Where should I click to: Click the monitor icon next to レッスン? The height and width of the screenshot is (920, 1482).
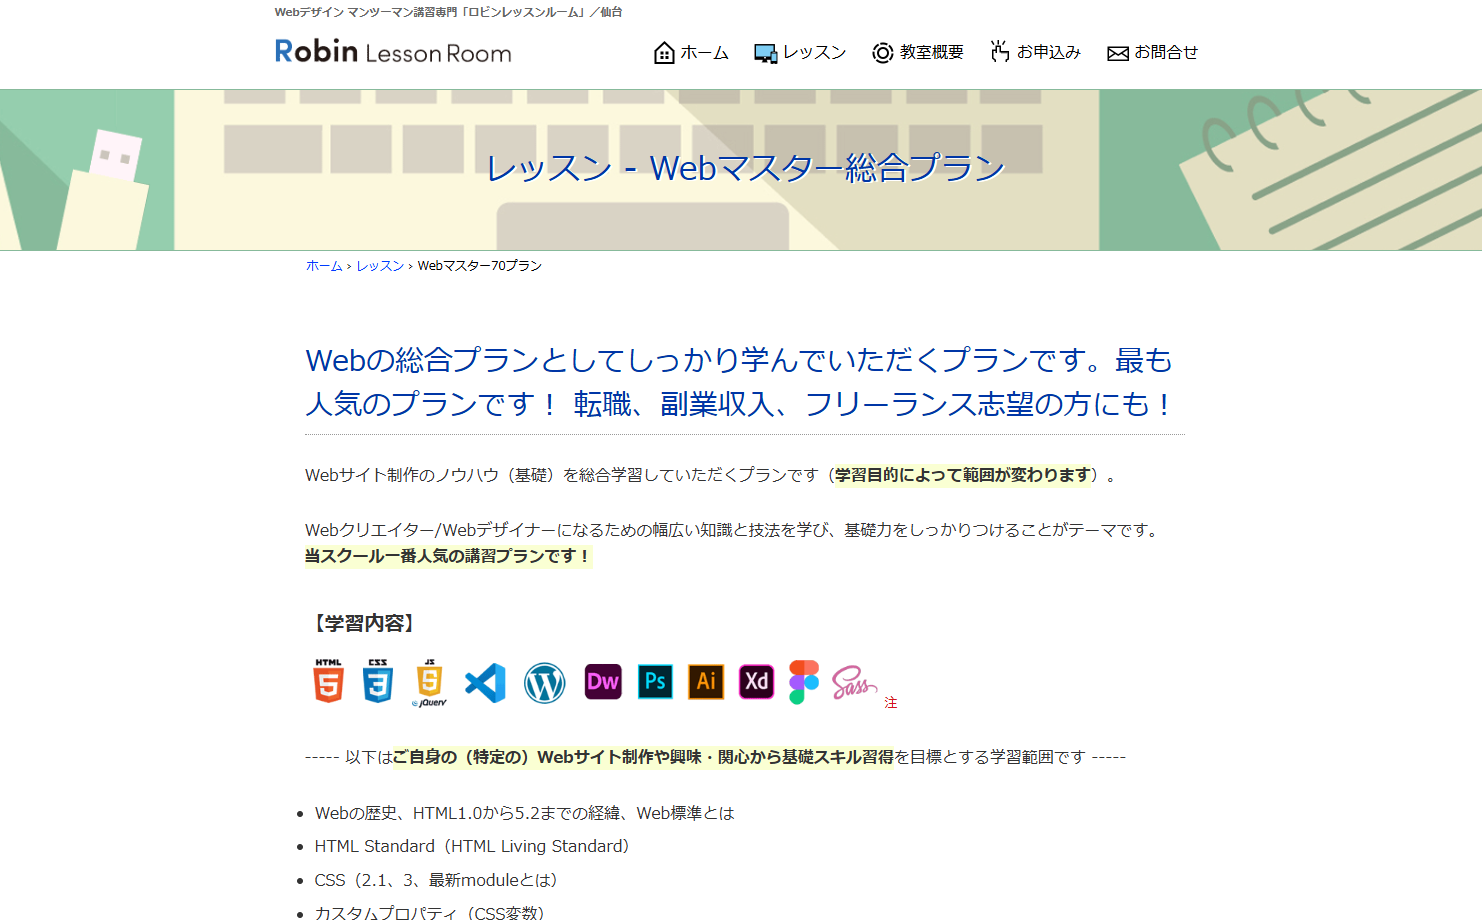[x=766, y=52]
